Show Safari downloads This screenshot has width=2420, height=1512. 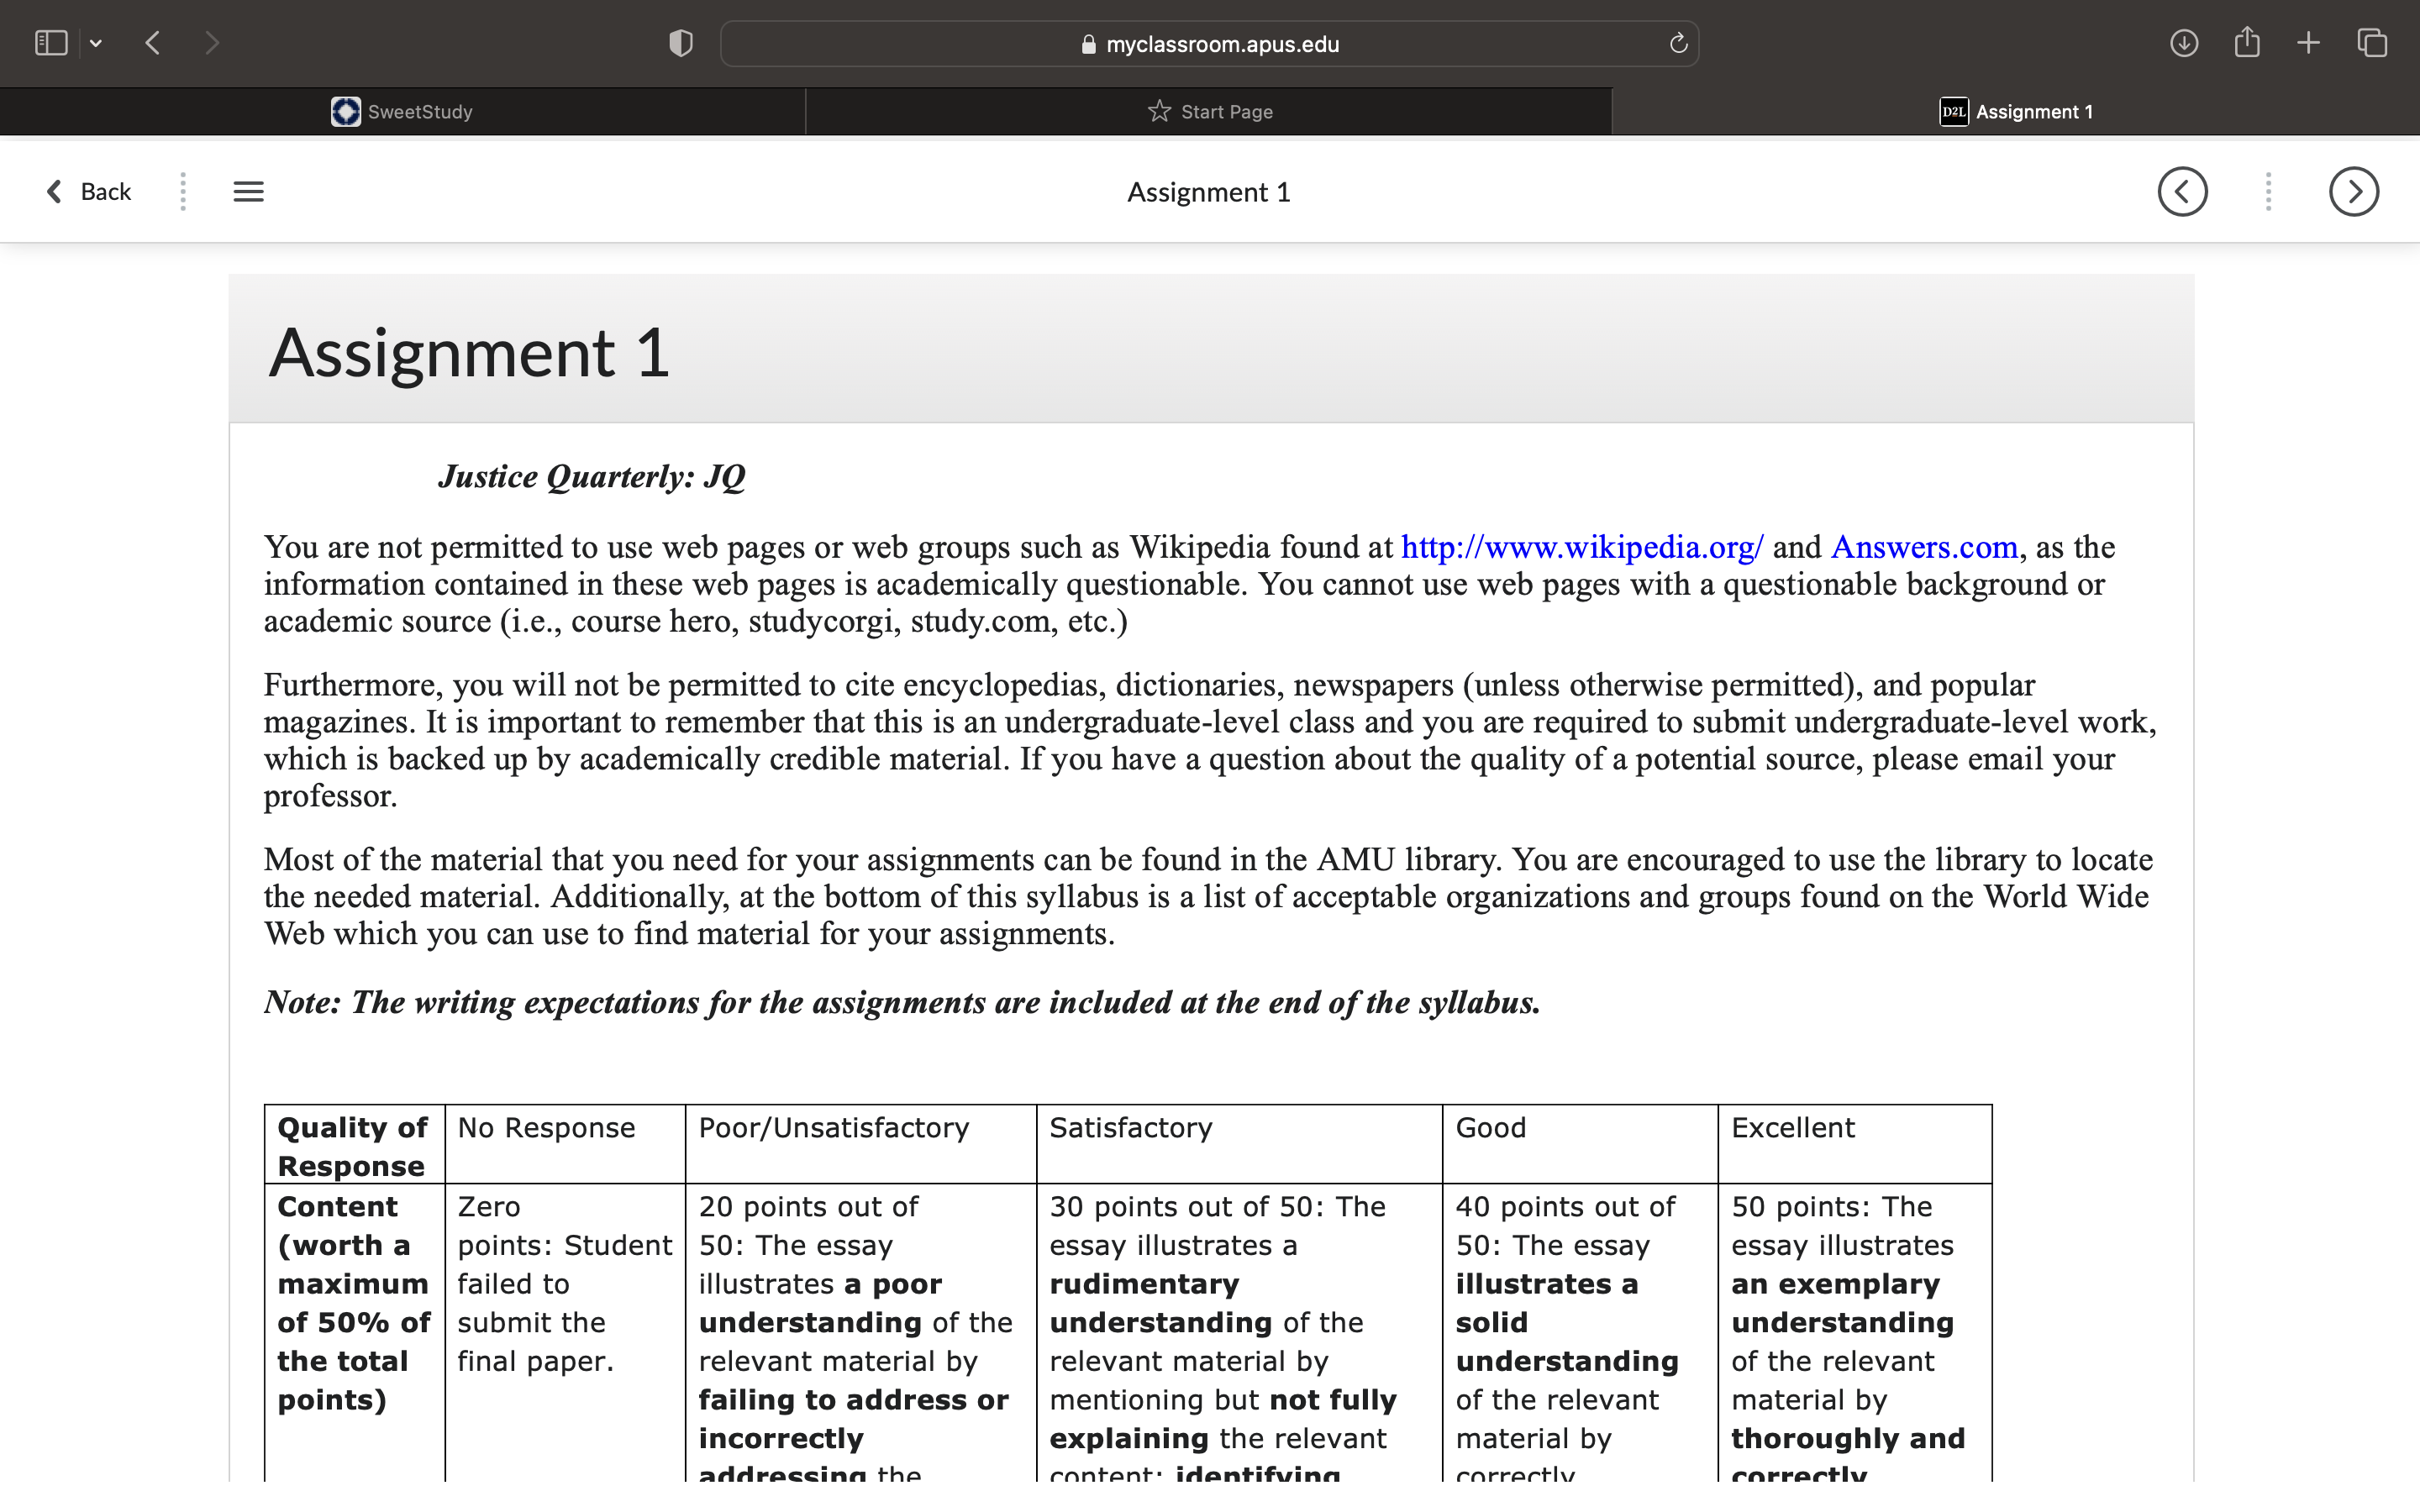pyautogui.click(x=2184, y=43)
